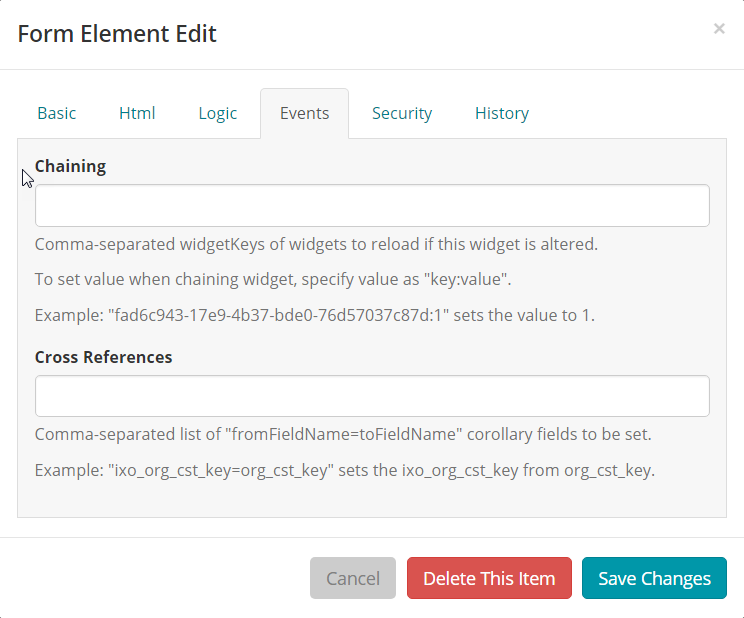Screen dimensions: 744x618
Task: Click the Form Element Edit title
Action: pyautogui.click(x=117, y=34)
